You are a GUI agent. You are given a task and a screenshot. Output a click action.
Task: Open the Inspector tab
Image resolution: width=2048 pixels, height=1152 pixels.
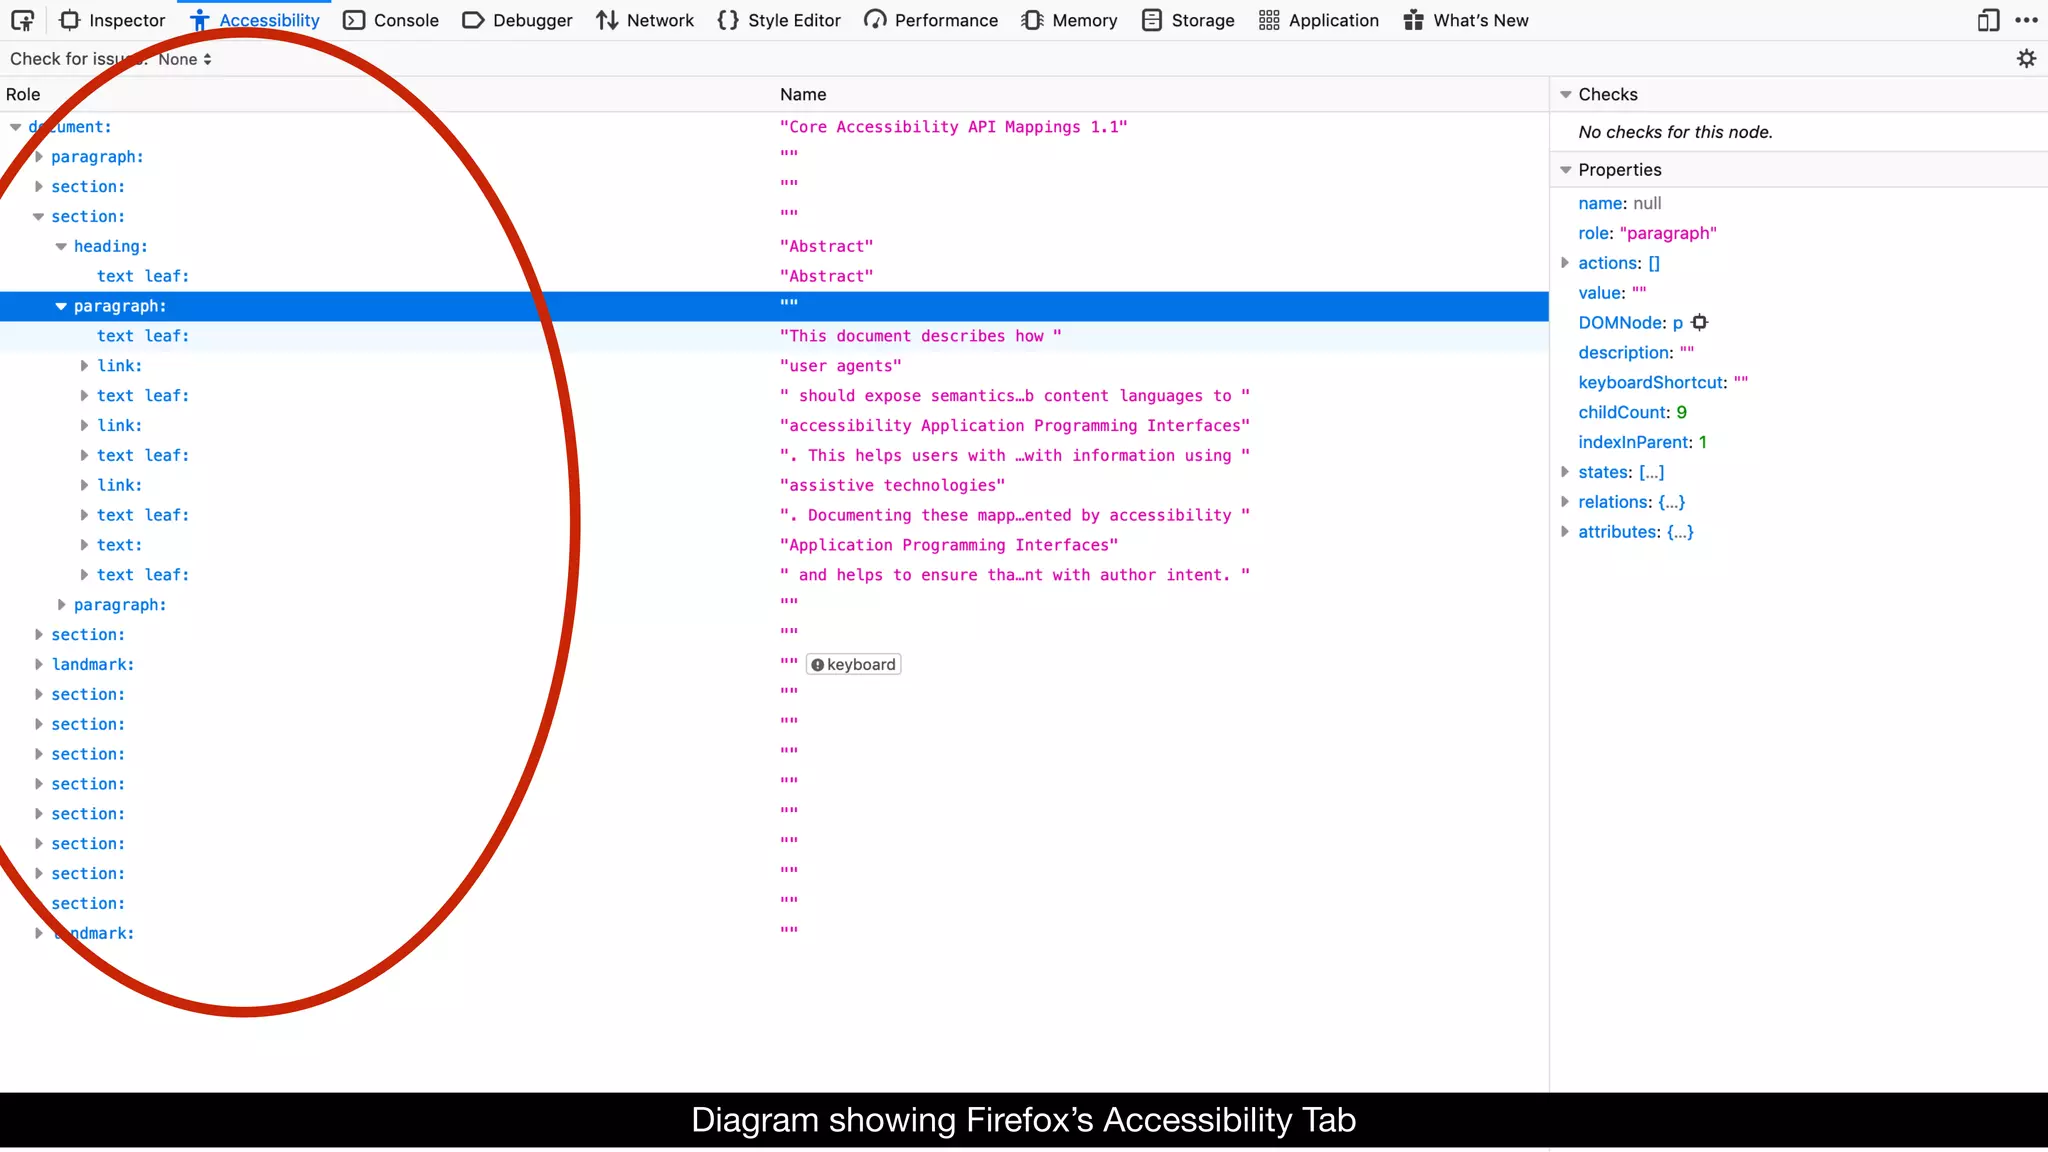pyautogui.click(x=112, y=20)
